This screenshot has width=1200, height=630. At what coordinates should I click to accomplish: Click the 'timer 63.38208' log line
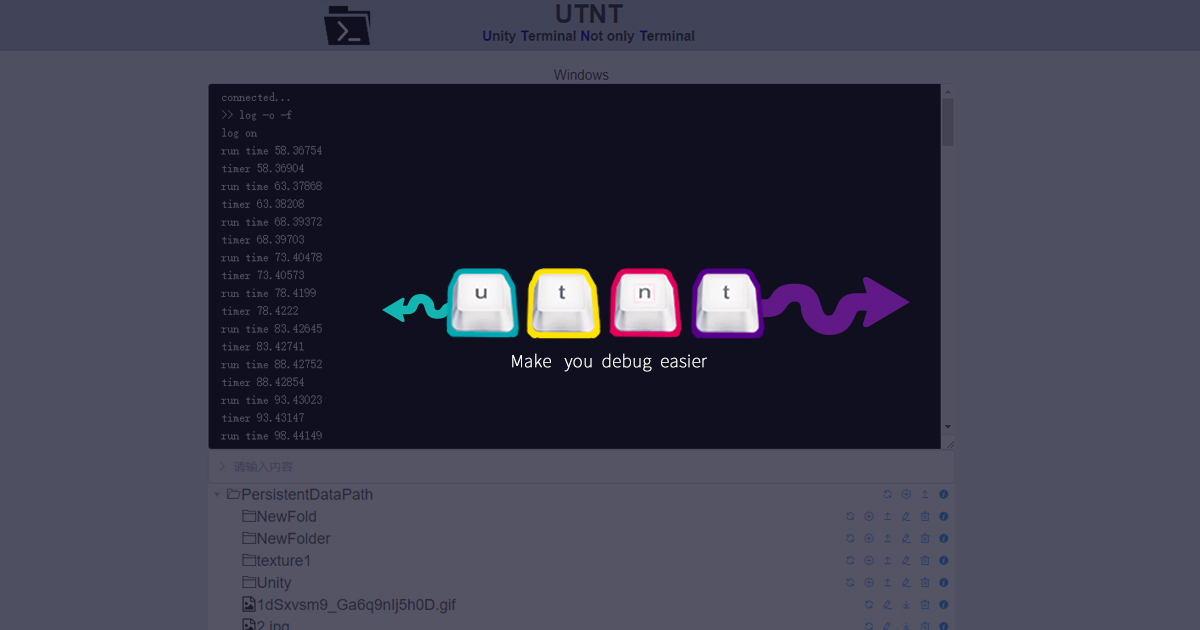point(263,204)
